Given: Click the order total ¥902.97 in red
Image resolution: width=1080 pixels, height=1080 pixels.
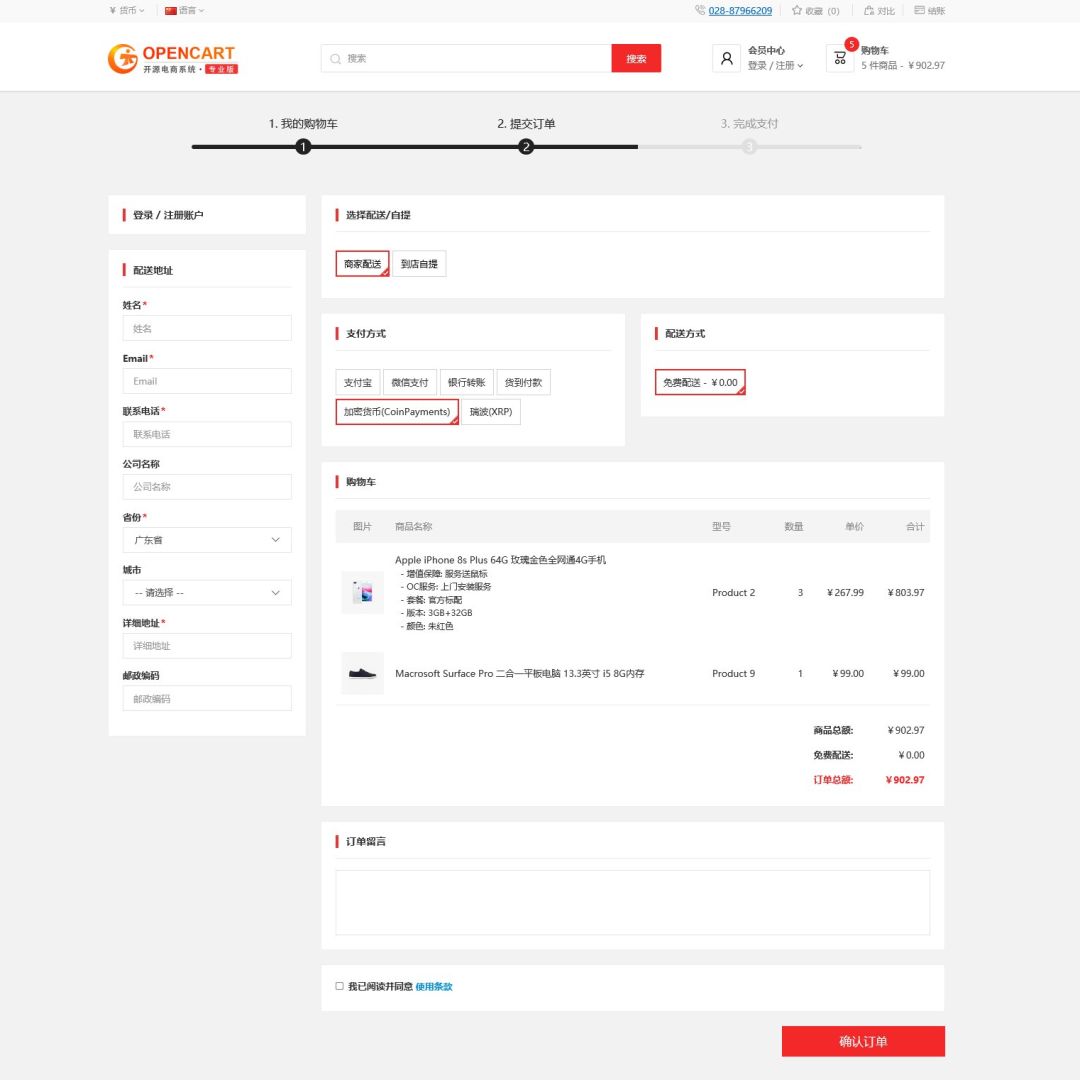Looking at the screenshot, I should [905, 780].
